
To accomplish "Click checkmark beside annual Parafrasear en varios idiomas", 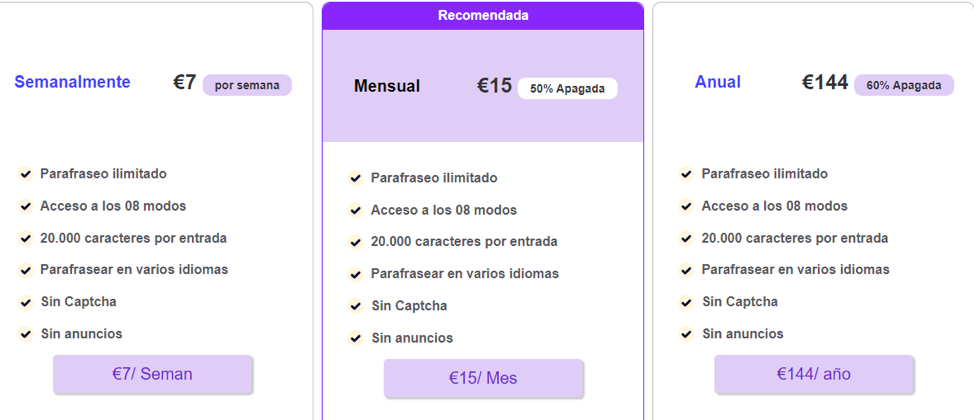I will tap(686, 270).
